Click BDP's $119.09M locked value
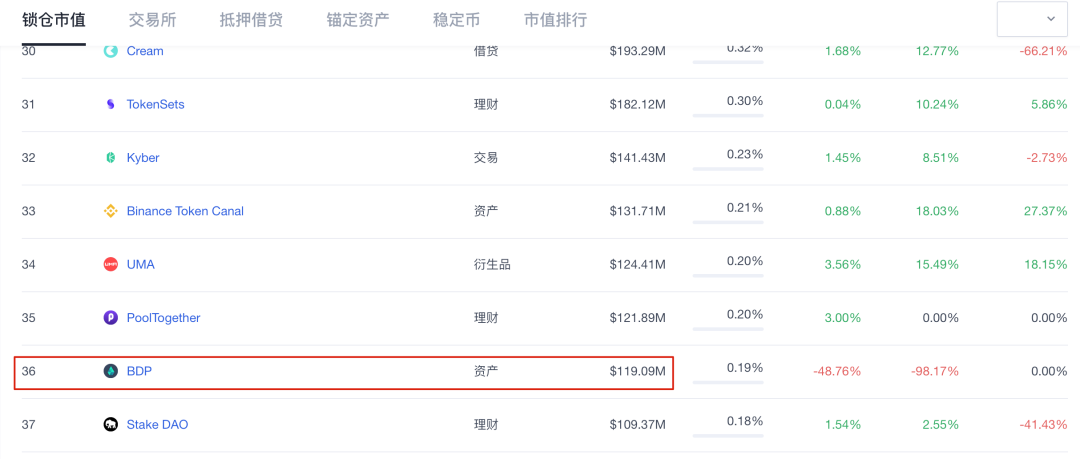This screenshot has width=1080, height=459. [637, 371]
